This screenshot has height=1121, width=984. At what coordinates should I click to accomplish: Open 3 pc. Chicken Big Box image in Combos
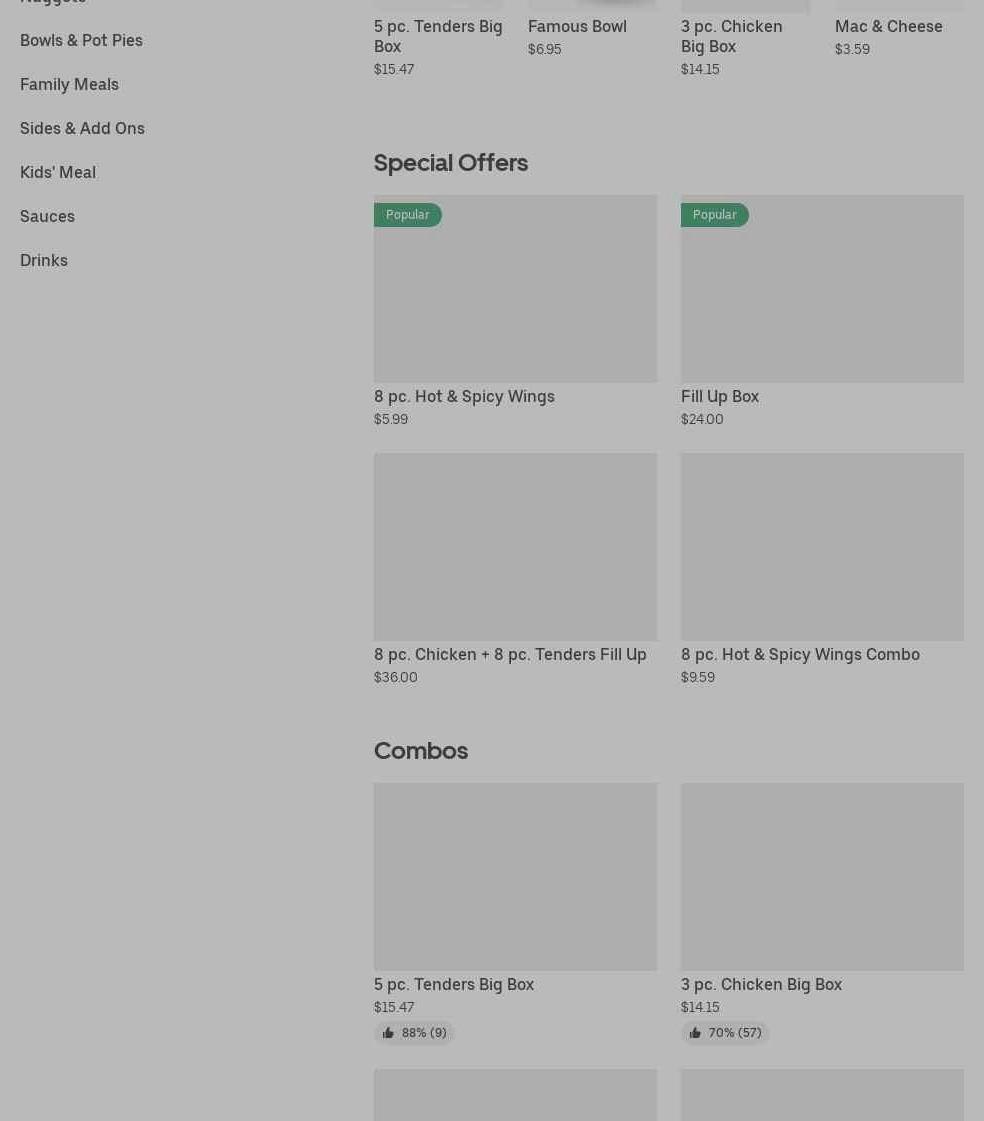pos(822,876)
